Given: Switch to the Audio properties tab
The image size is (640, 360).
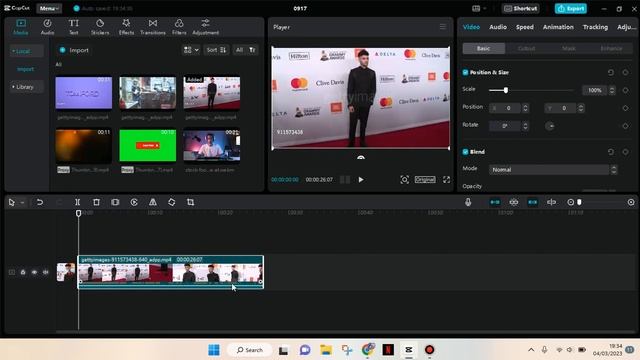Looking at the screenshot, I should [x=498, y=27].
